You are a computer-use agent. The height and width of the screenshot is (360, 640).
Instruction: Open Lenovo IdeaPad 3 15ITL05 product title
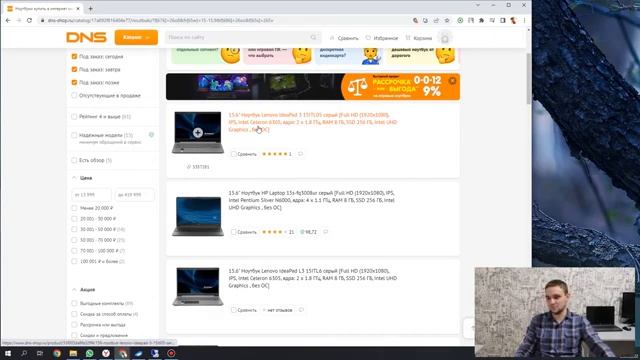pyautogui.click(x=313, y=122)
